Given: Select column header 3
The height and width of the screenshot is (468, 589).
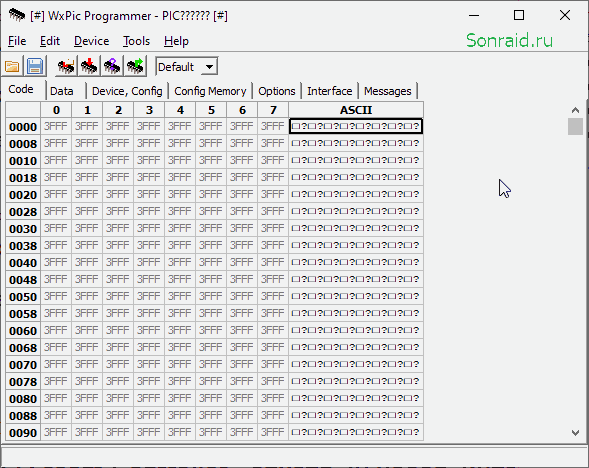Looking at the screenshot, I should point(149,110).
